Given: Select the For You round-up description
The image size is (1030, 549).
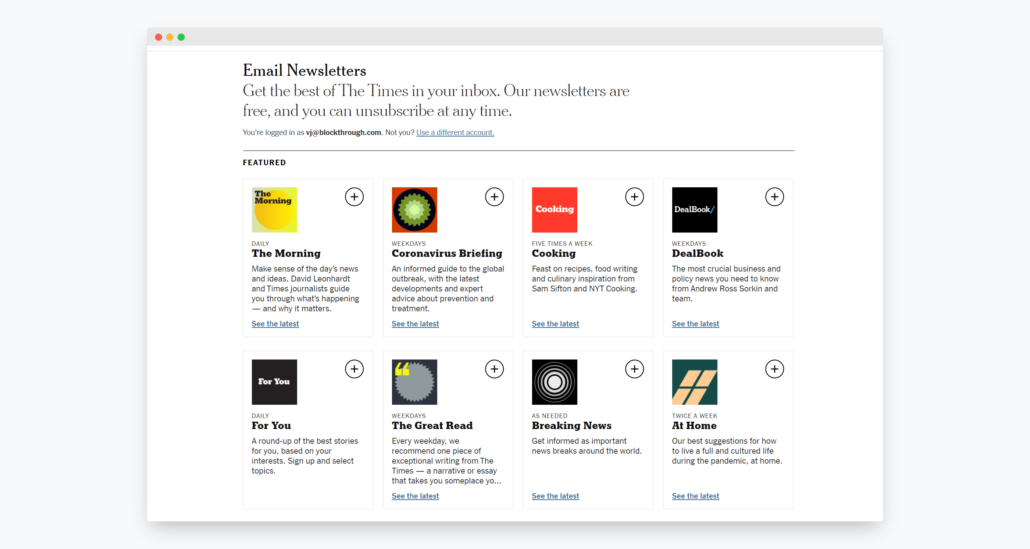Looking at the screenshot, I should tap(305, 456).
